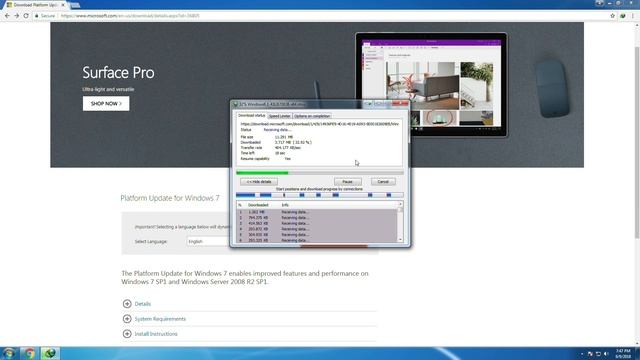Image resolution: width=640 pixels, height=360 pixels.
Task: Click the volume icon in the system tray
Action: click(x=606, y=354)
